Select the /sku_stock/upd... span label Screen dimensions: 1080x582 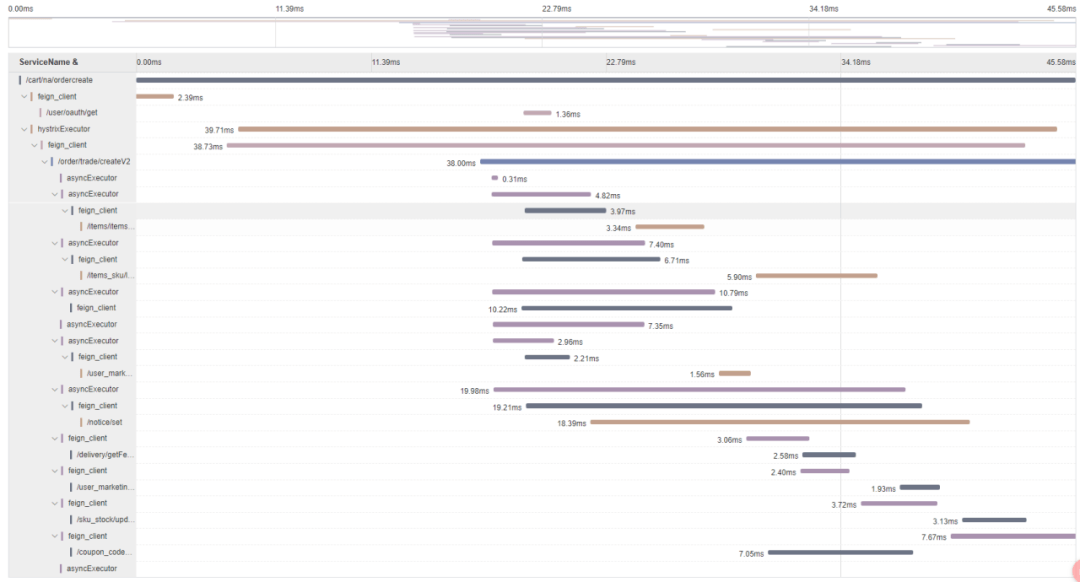coord(105,519)
